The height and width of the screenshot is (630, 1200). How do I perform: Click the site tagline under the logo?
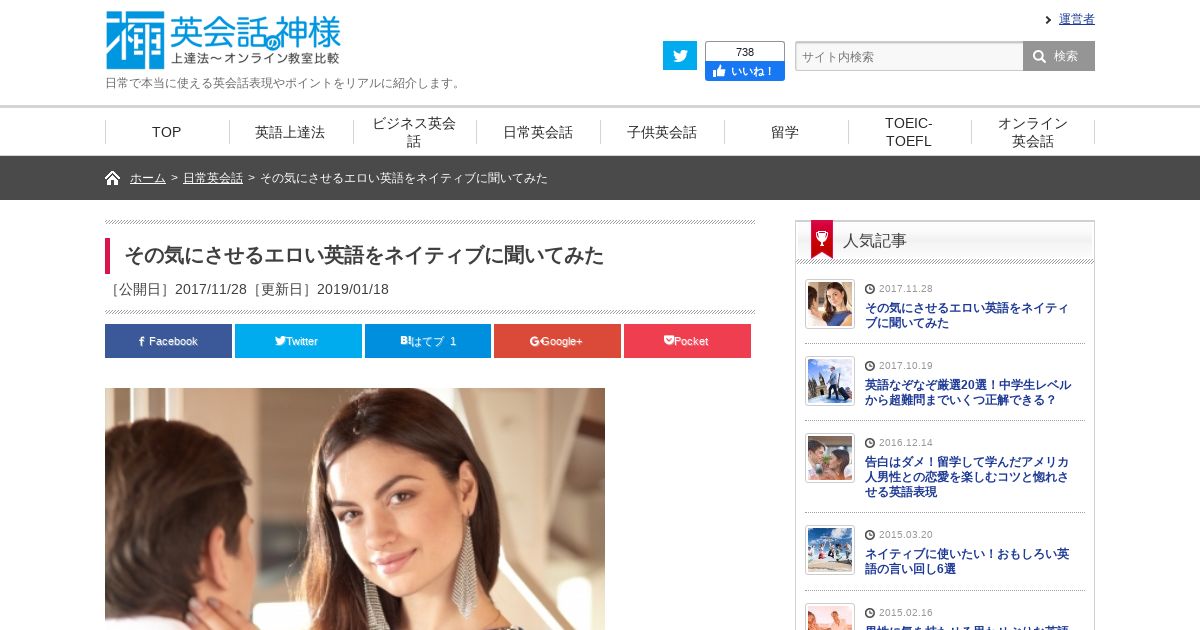pos(285,83)
